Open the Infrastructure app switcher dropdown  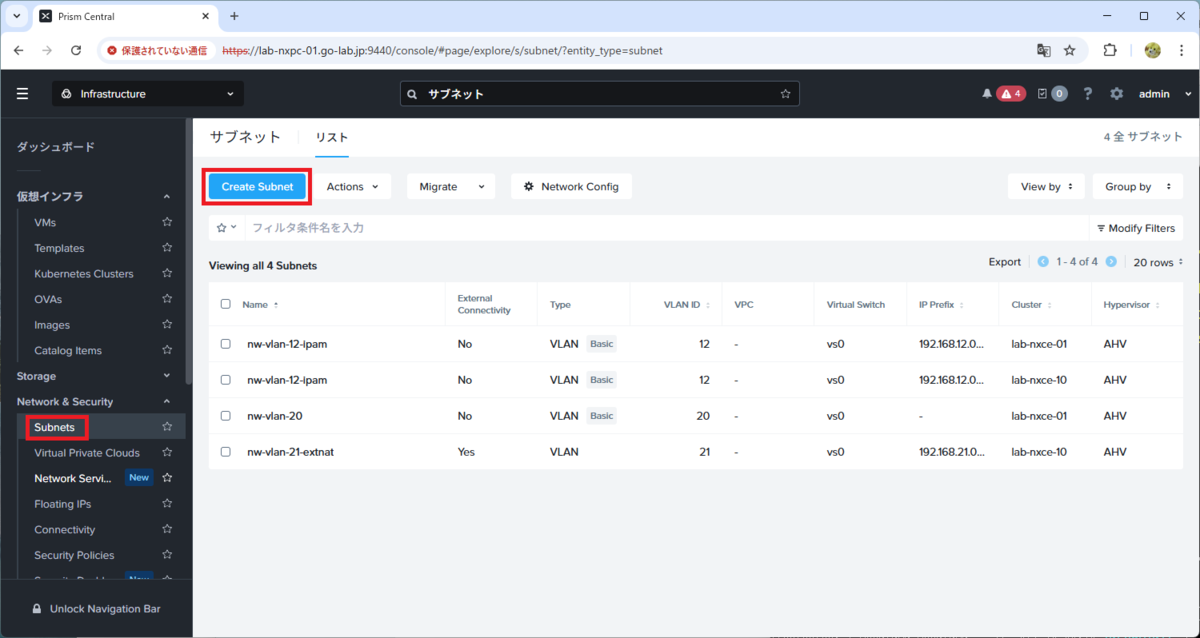click(148, 94)
